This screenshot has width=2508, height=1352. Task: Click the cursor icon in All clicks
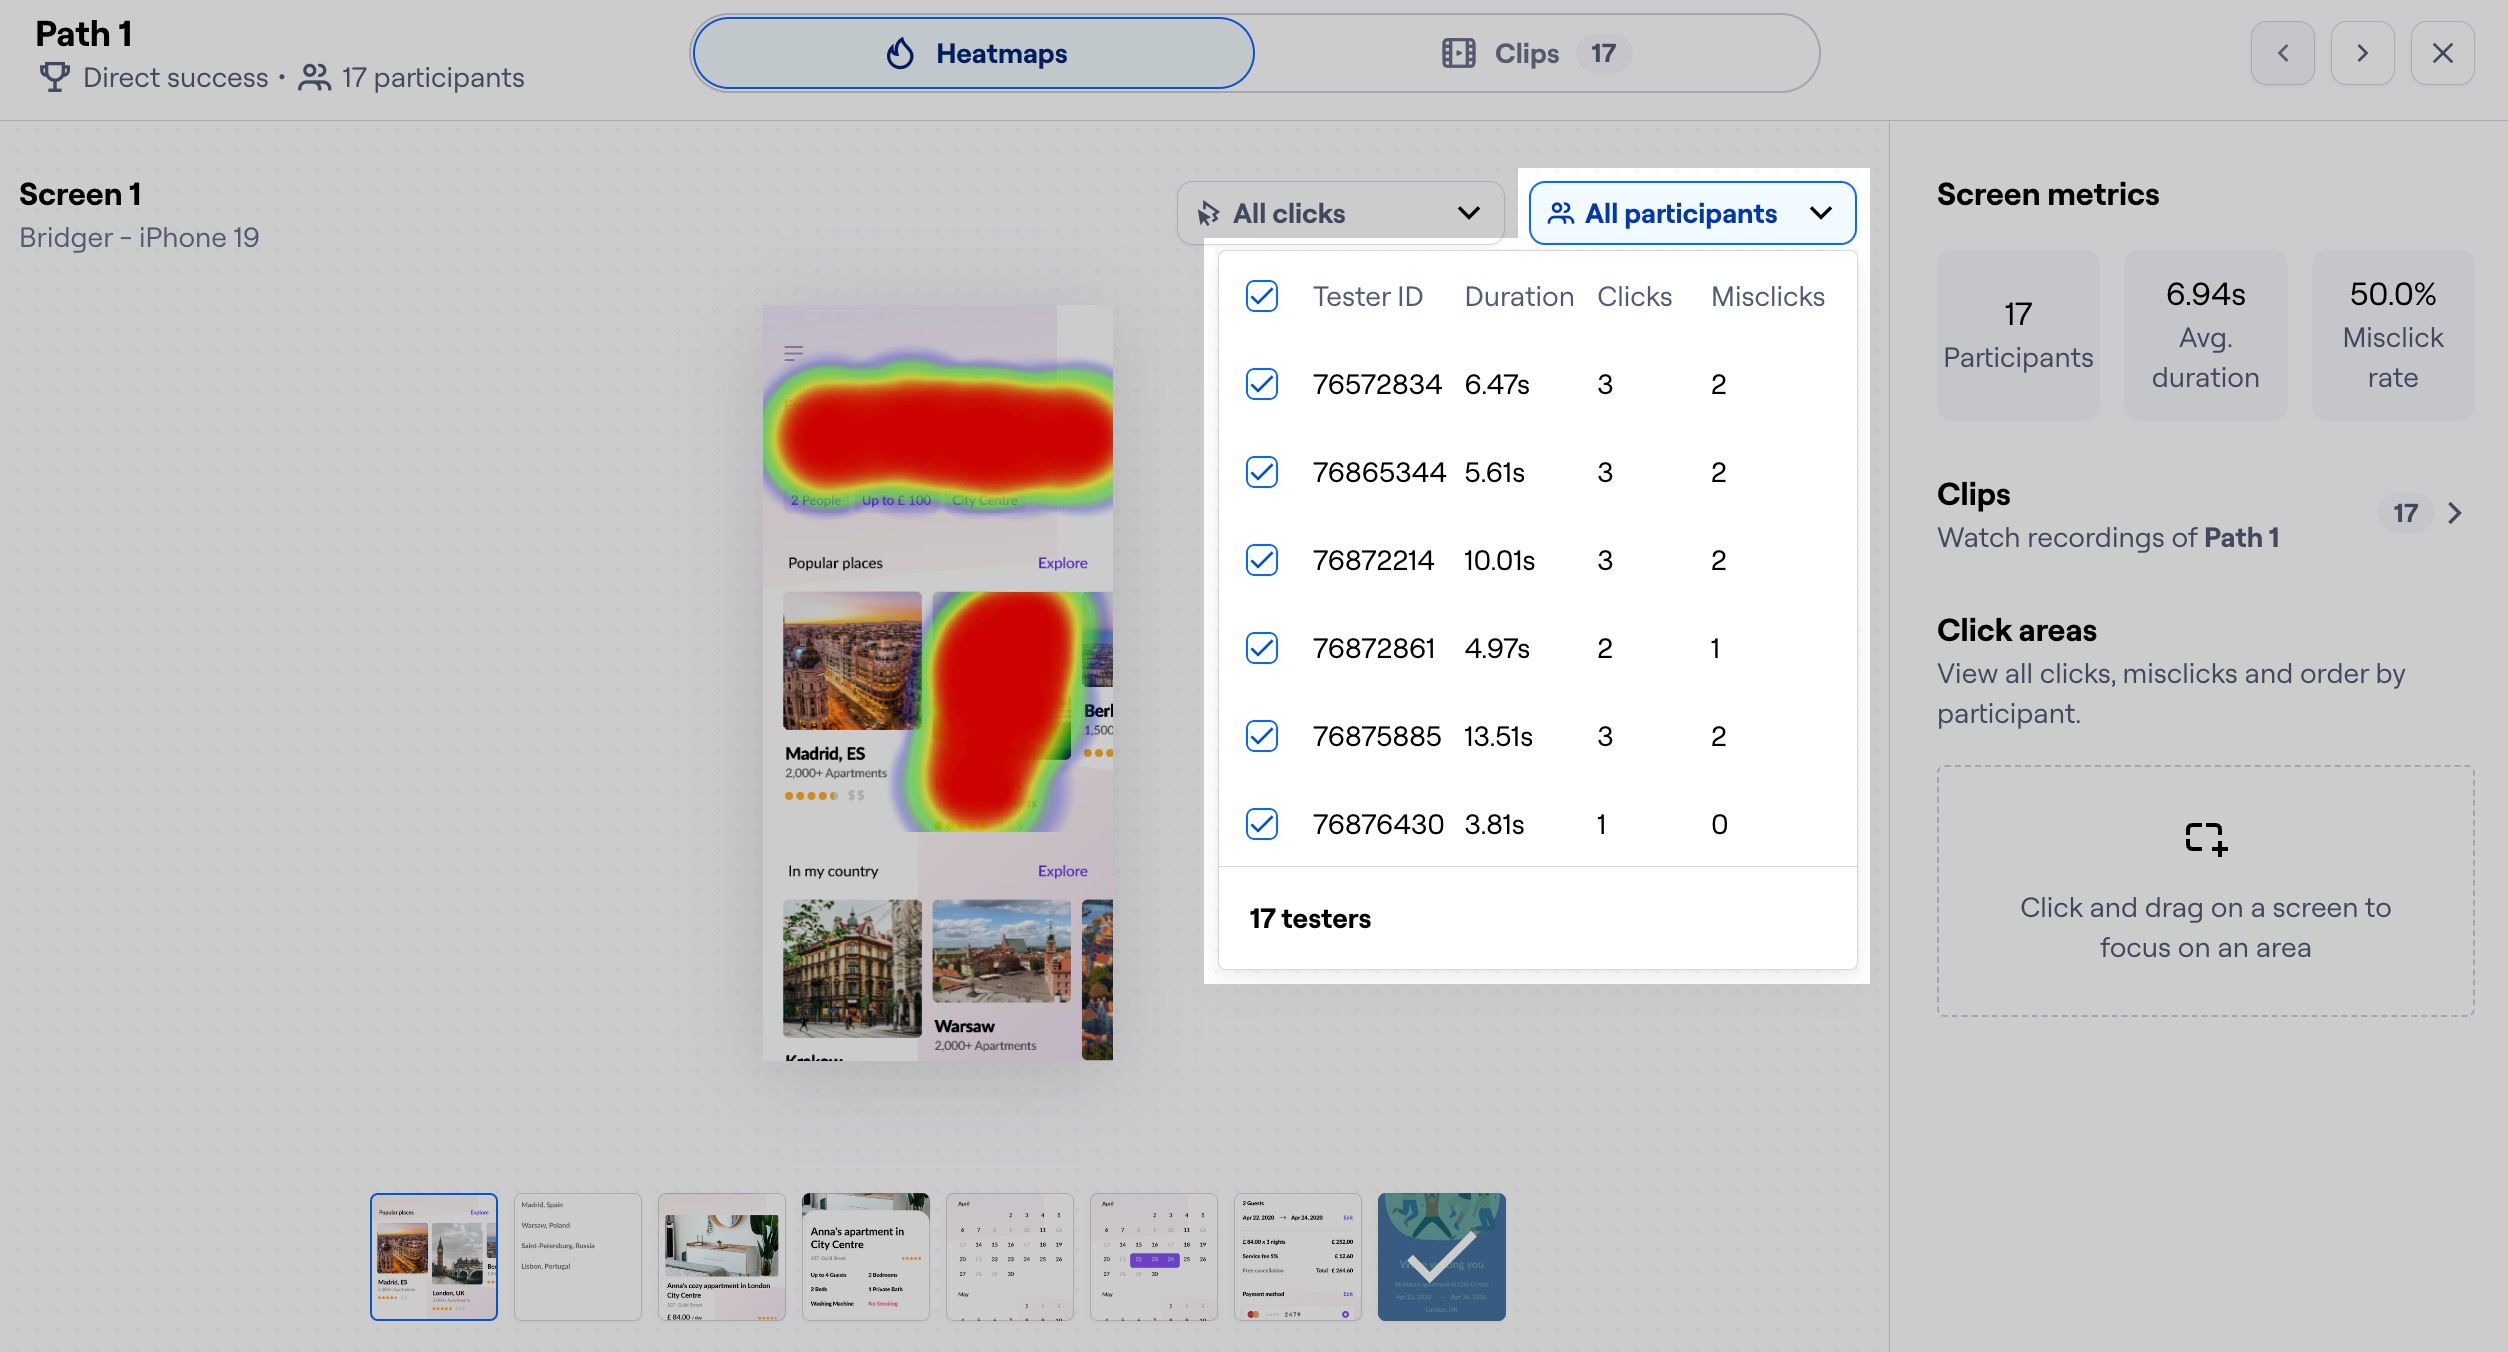(x=1208, y=213)
